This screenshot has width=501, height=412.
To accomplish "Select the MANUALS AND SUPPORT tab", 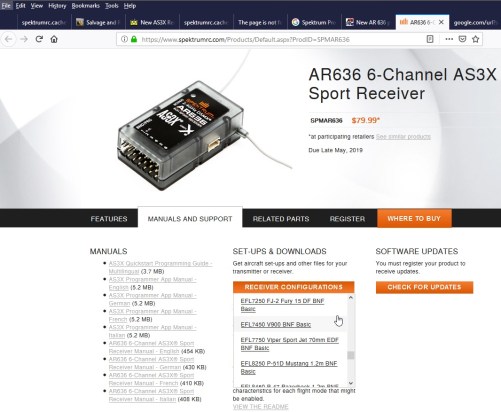I will tap(190, 219).
